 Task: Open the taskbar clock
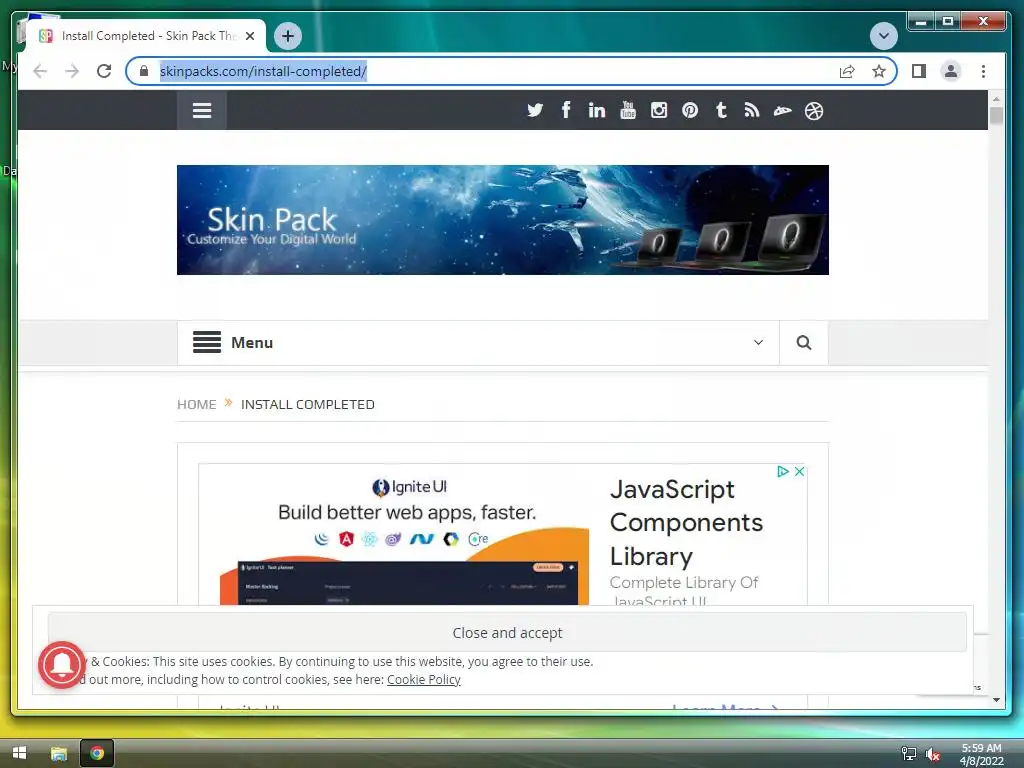(981, 754)
